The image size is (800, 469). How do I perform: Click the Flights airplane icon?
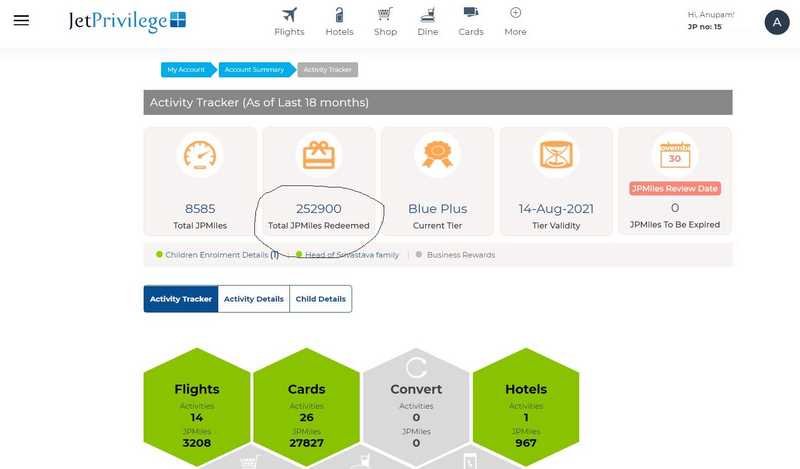(x=289, y=14)
